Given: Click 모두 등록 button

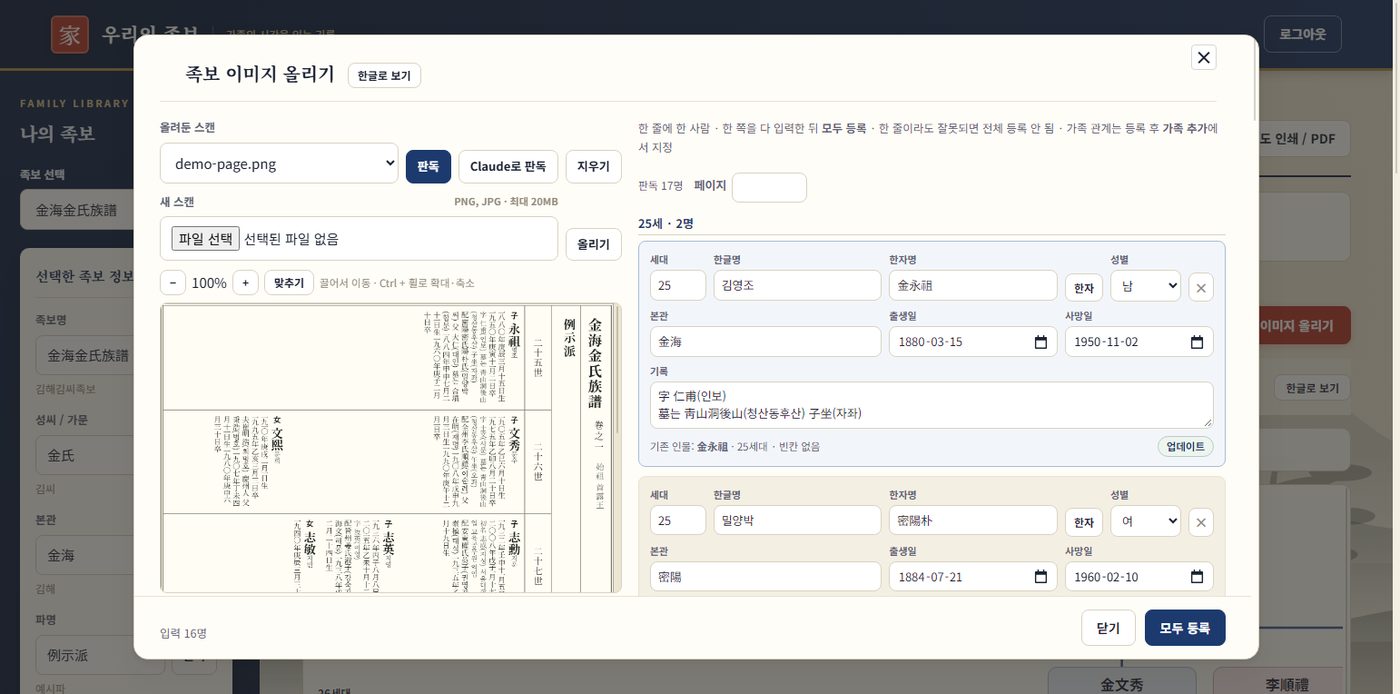Looking at the screenshot, I should (1185, 628).
